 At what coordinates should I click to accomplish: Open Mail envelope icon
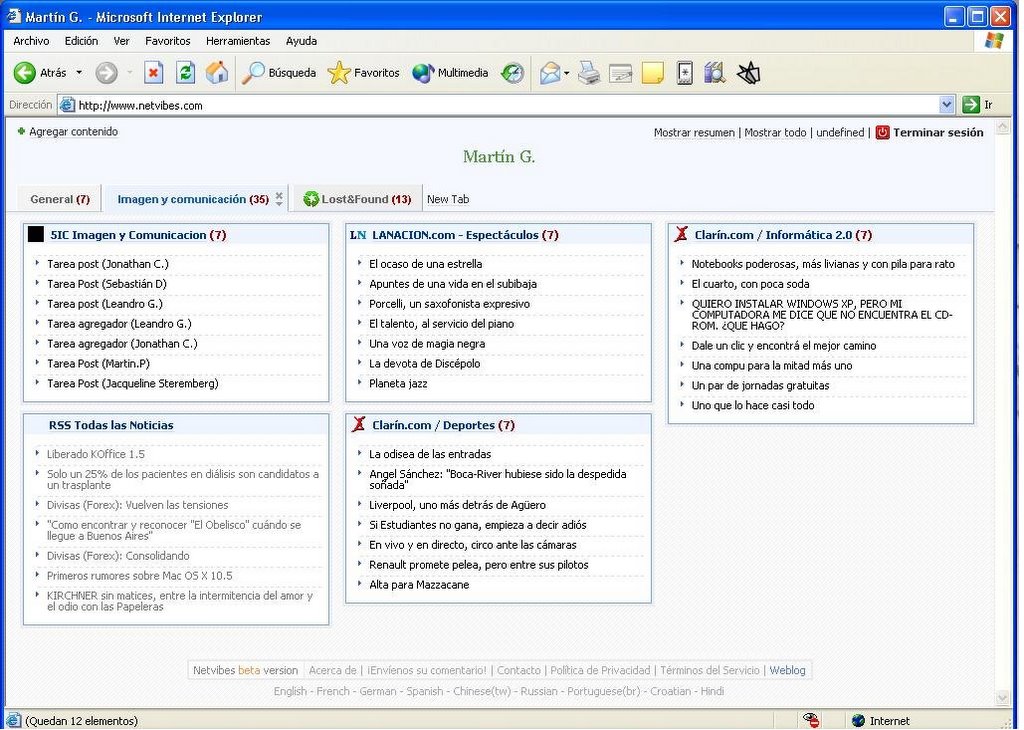click(x=550, y=73)
